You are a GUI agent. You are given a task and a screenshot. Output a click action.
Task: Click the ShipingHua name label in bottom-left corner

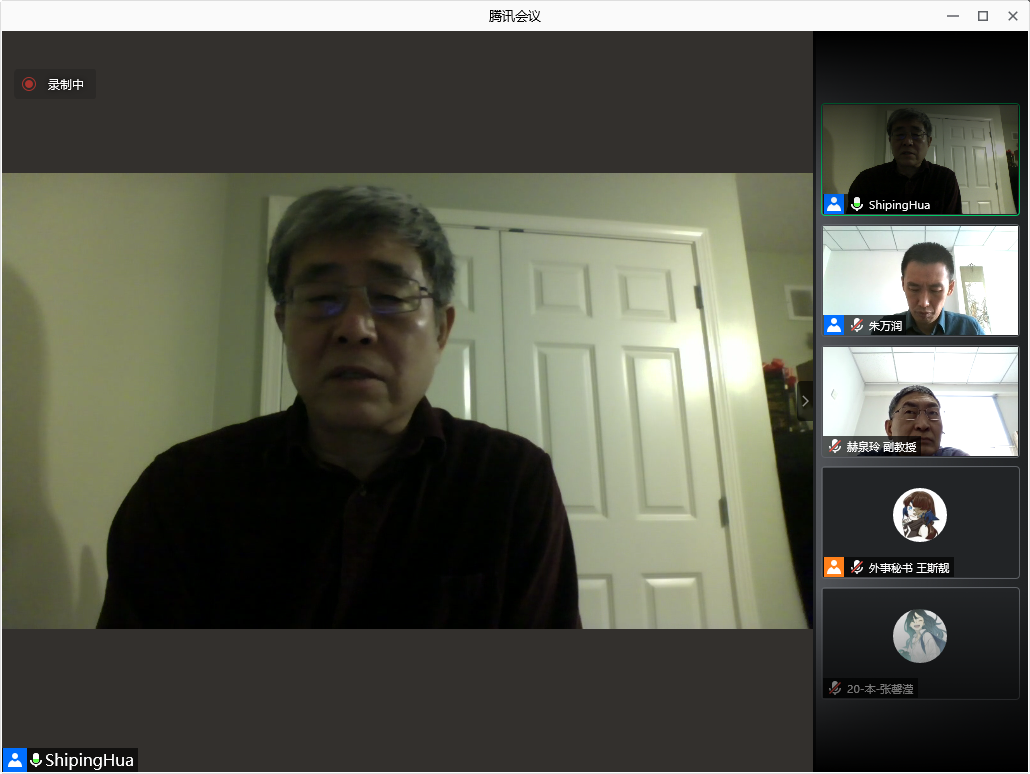[89, 760]
